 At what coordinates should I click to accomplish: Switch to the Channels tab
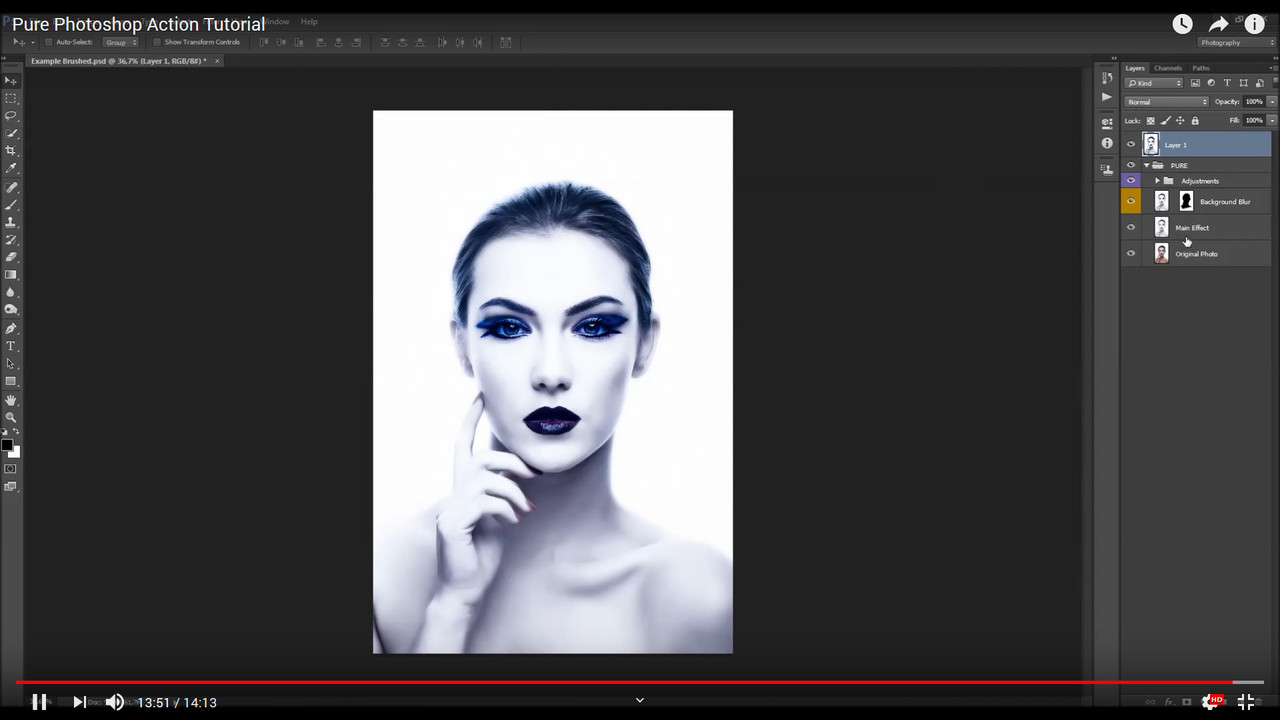click(x=1168, y=68)
